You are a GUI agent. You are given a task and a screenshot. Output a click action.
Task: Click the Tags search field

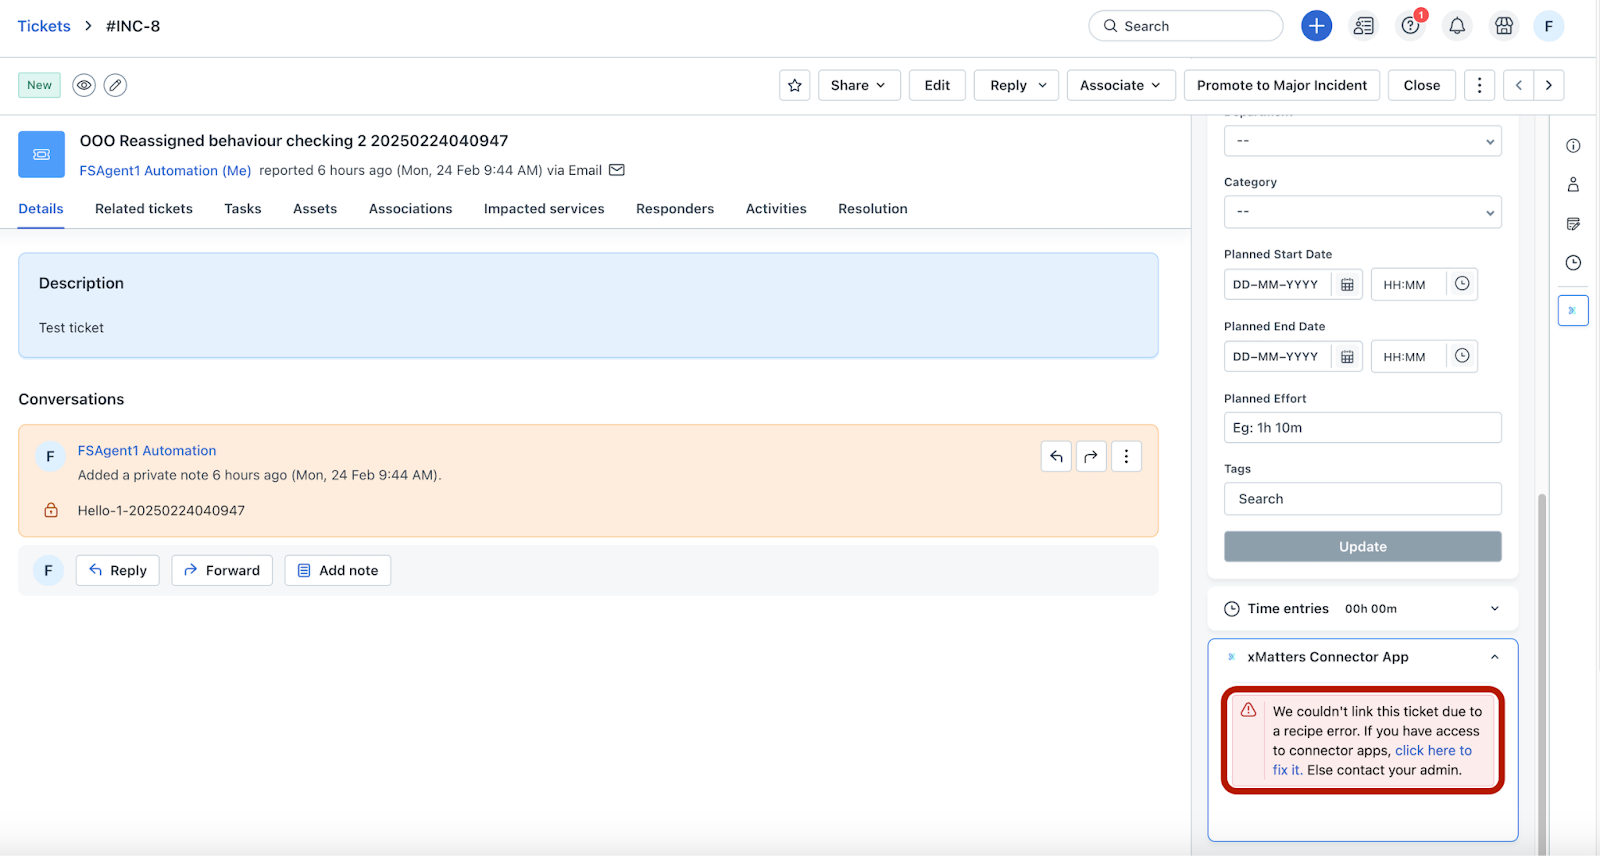pos(1362,499)
